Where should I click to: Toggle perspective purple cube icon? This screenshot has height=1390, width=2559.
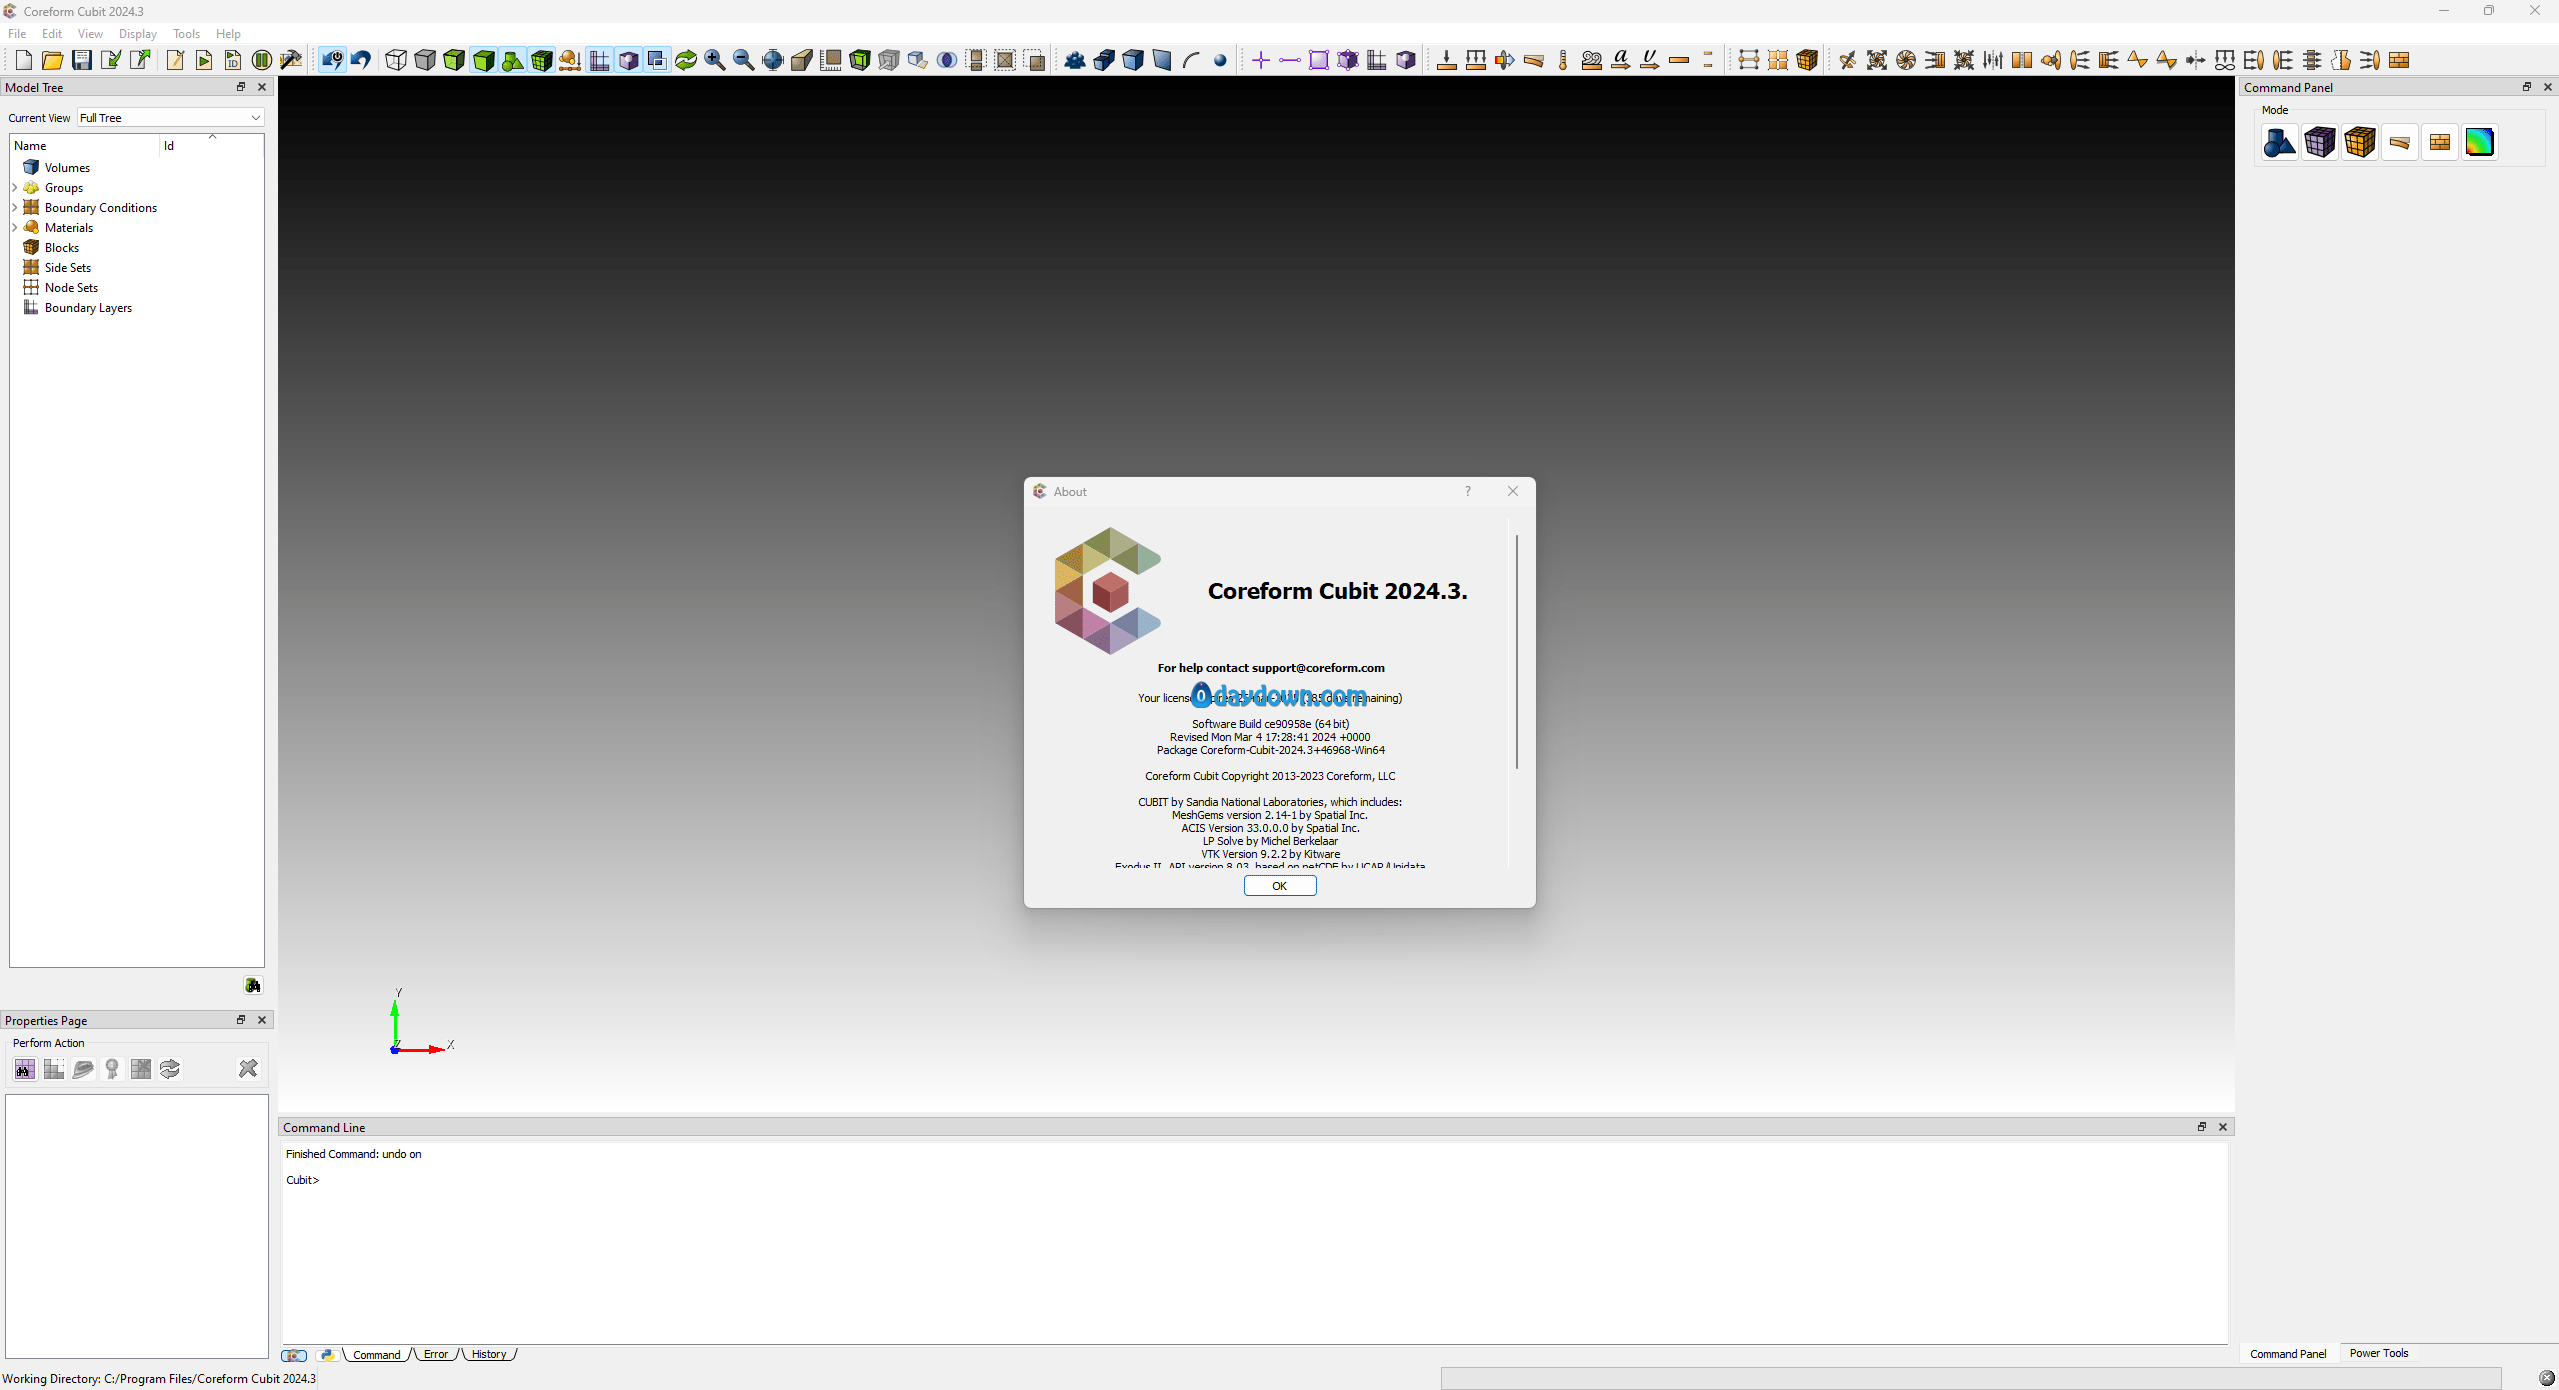click(629, 60)
